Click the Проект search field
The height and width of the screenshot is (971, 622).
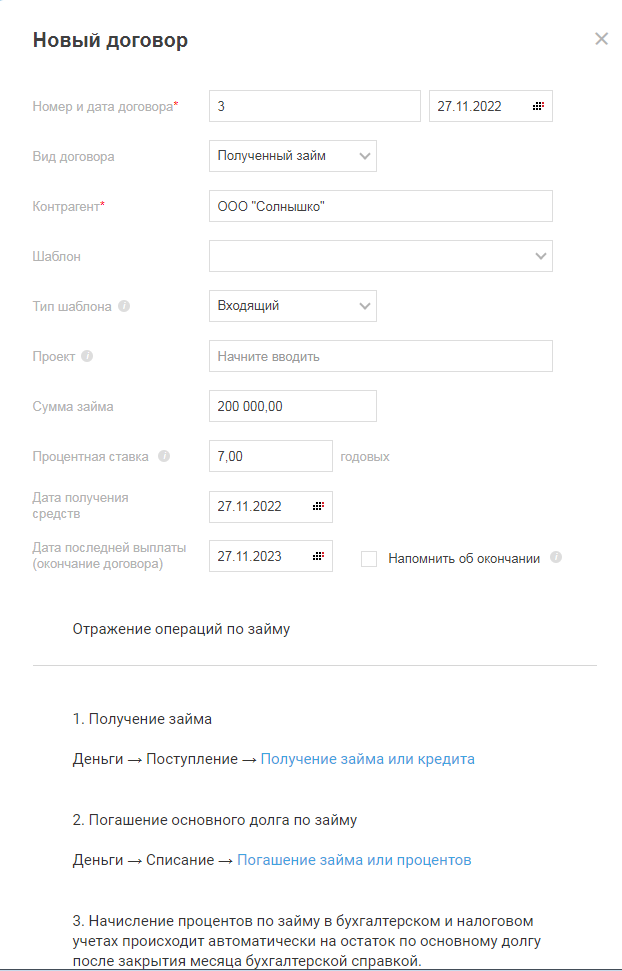tap(380, 356)
